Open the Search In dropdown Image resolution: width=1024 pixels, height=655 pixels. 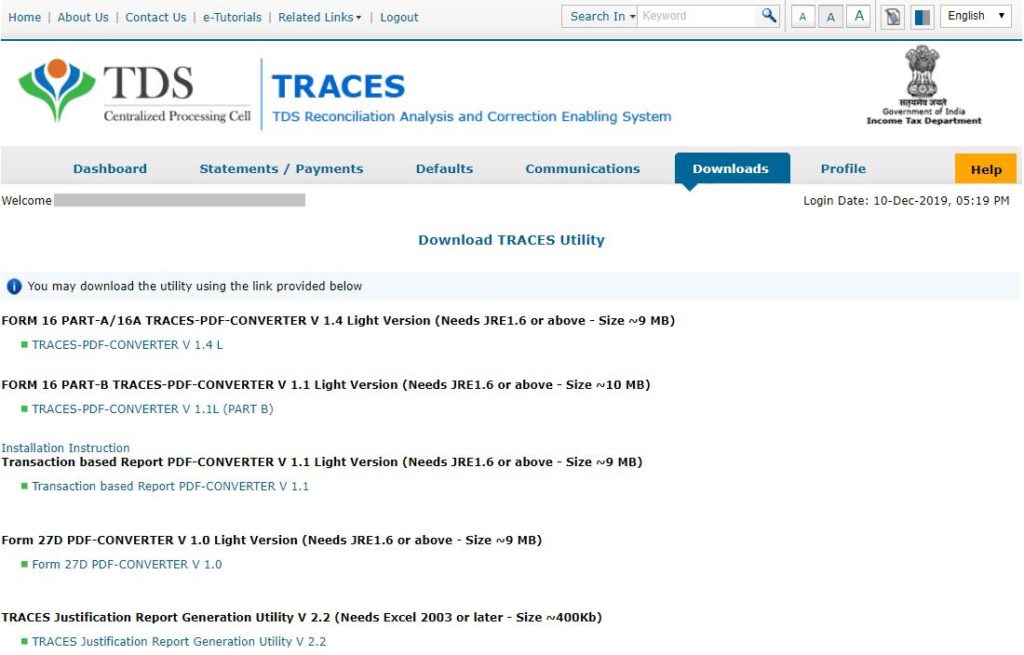click(x=598, y=16)
